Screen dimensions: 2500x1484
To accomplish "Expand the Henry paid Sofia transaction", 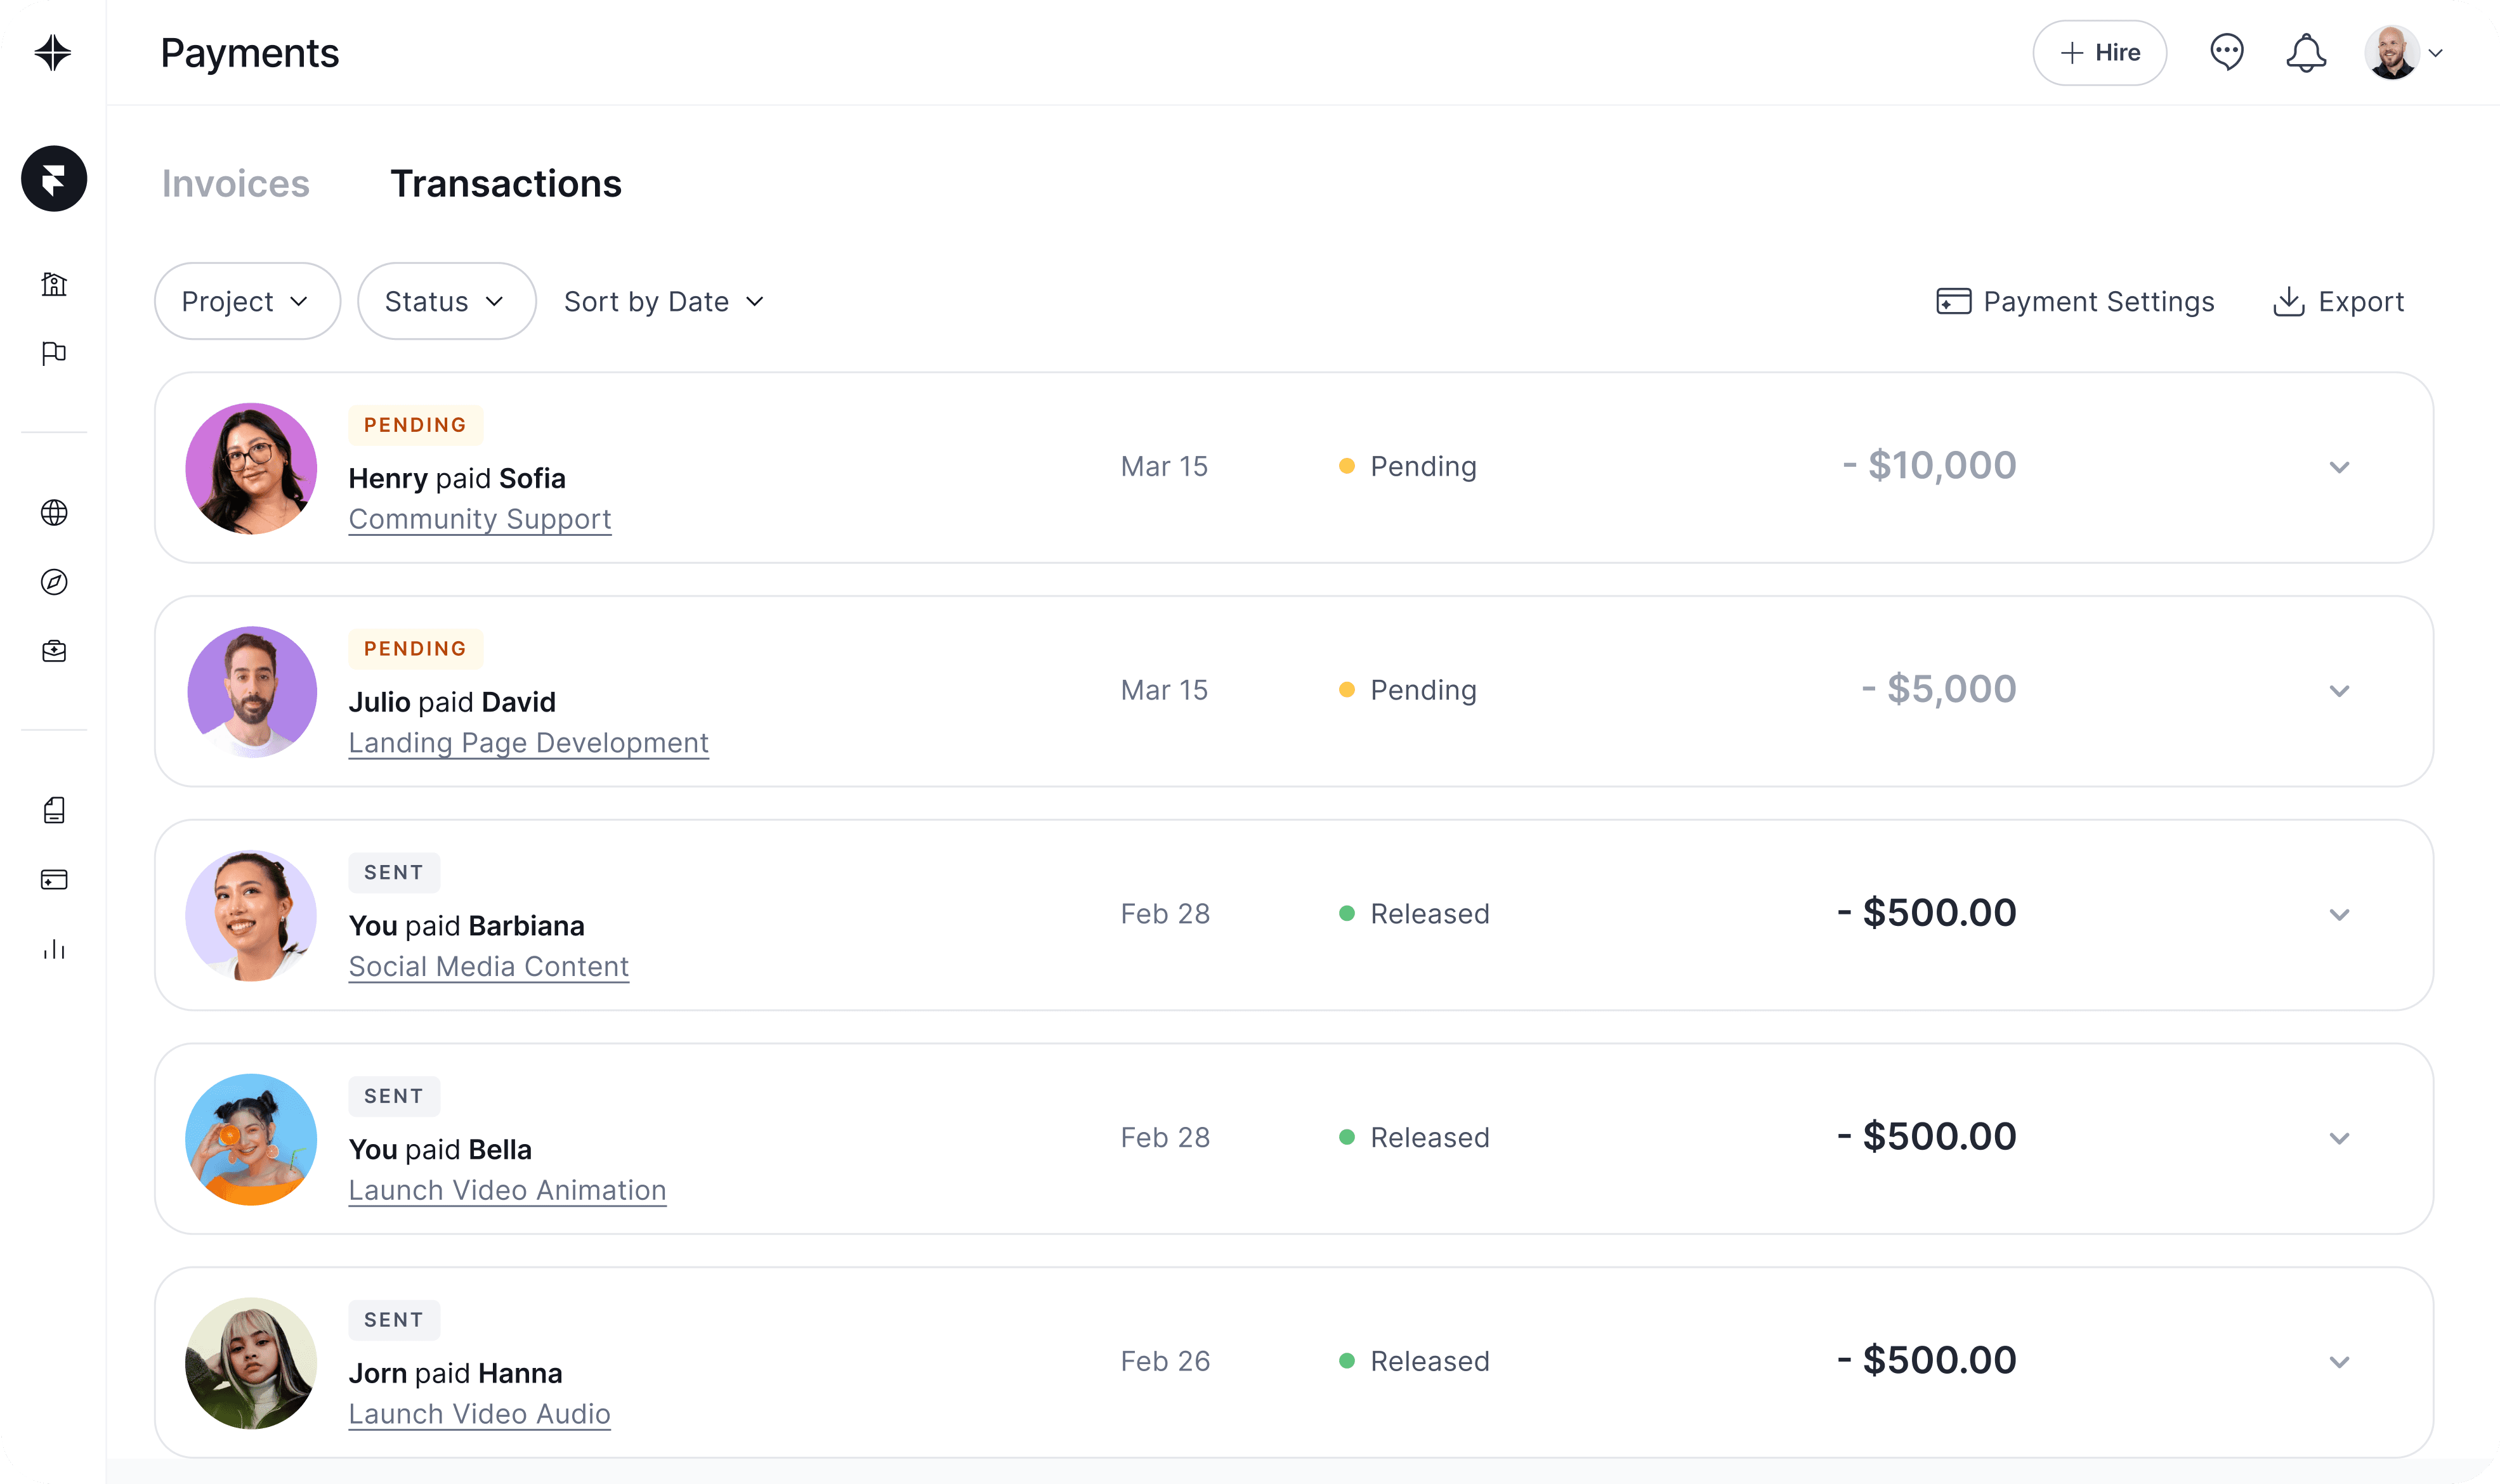I will pos(2339,467).
